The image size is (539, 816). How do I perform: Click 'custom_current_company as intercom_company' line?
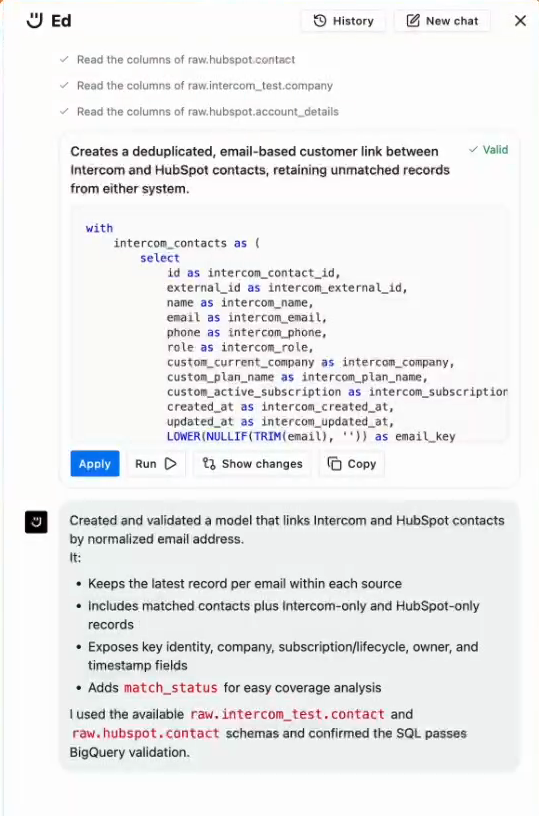tap(311, 362)
